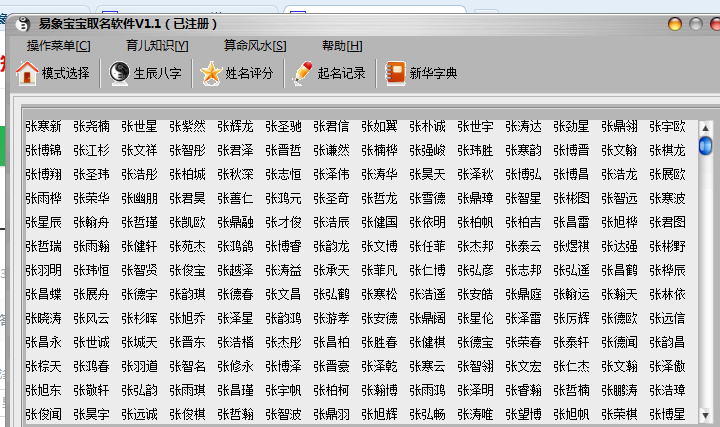
Task: Select the name 张才俊
Action: tap(283, 222)
